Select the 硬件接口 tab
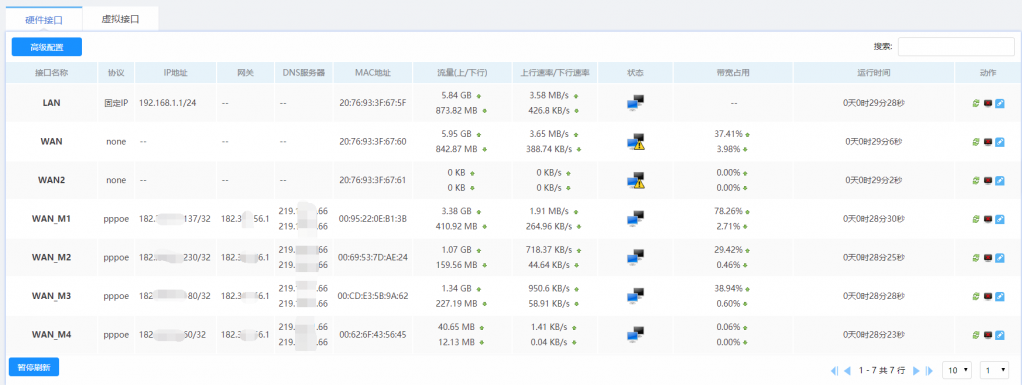This screenshot has height=385, width=1022. (x=44, y=20)
